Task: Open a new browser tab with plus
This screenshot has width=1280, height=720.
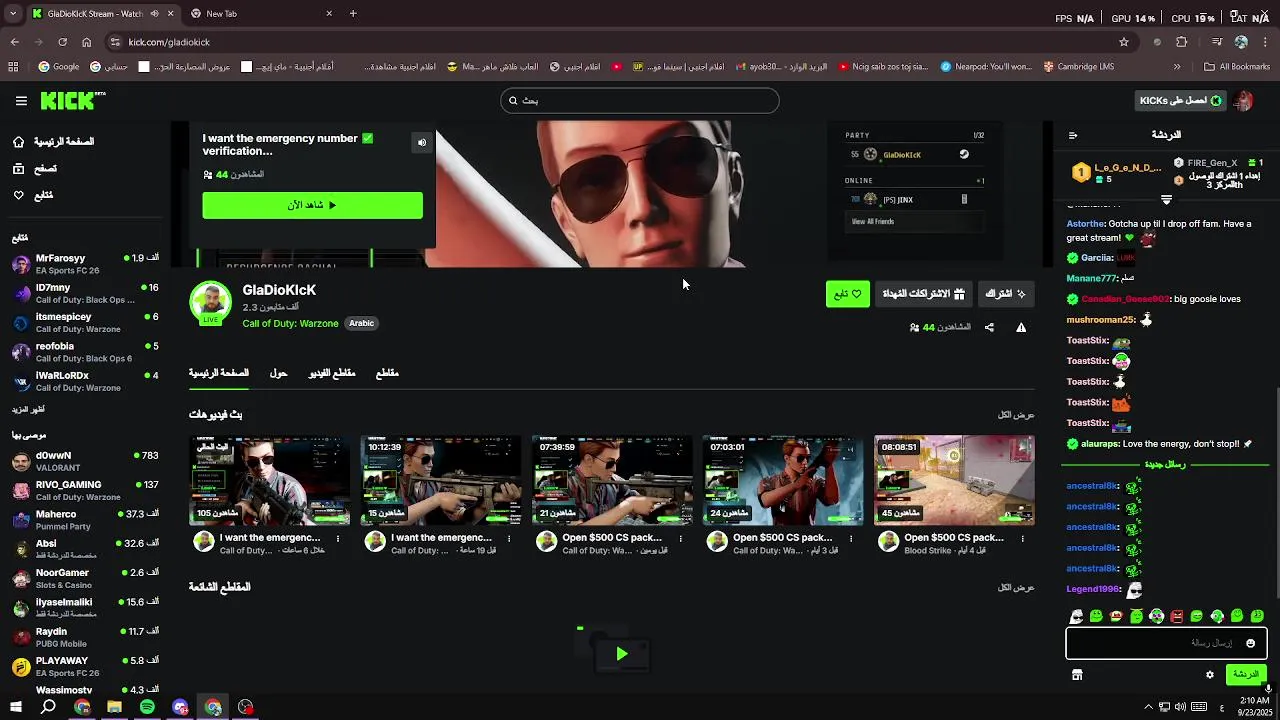Action: pos(353,14)
